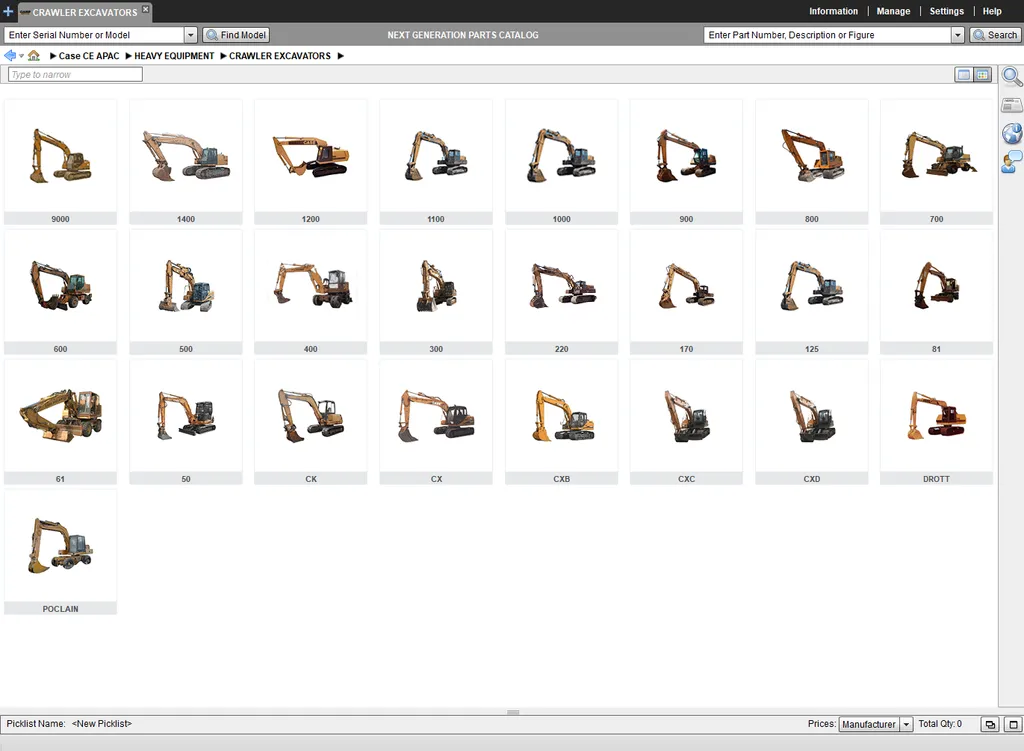
Task: Choose the 900 series excavator
Action: [x=686, y=162]
